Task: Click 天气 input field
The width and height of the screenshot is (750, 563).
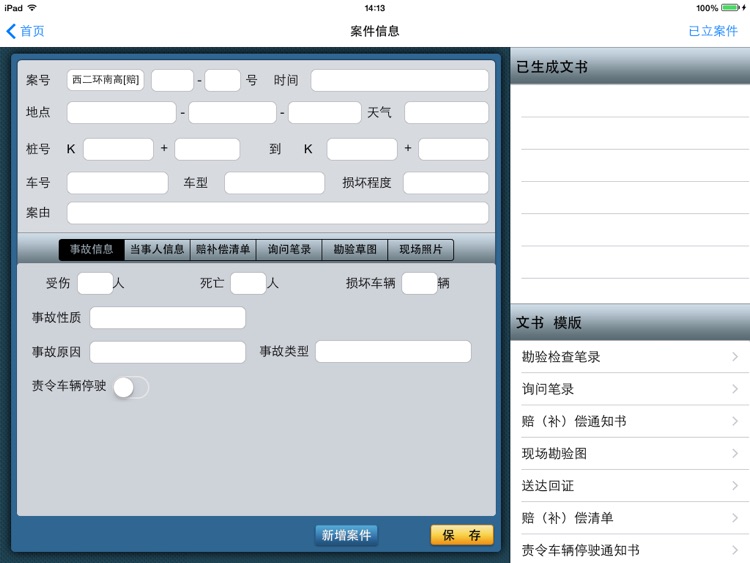Action: coord(446,112)
